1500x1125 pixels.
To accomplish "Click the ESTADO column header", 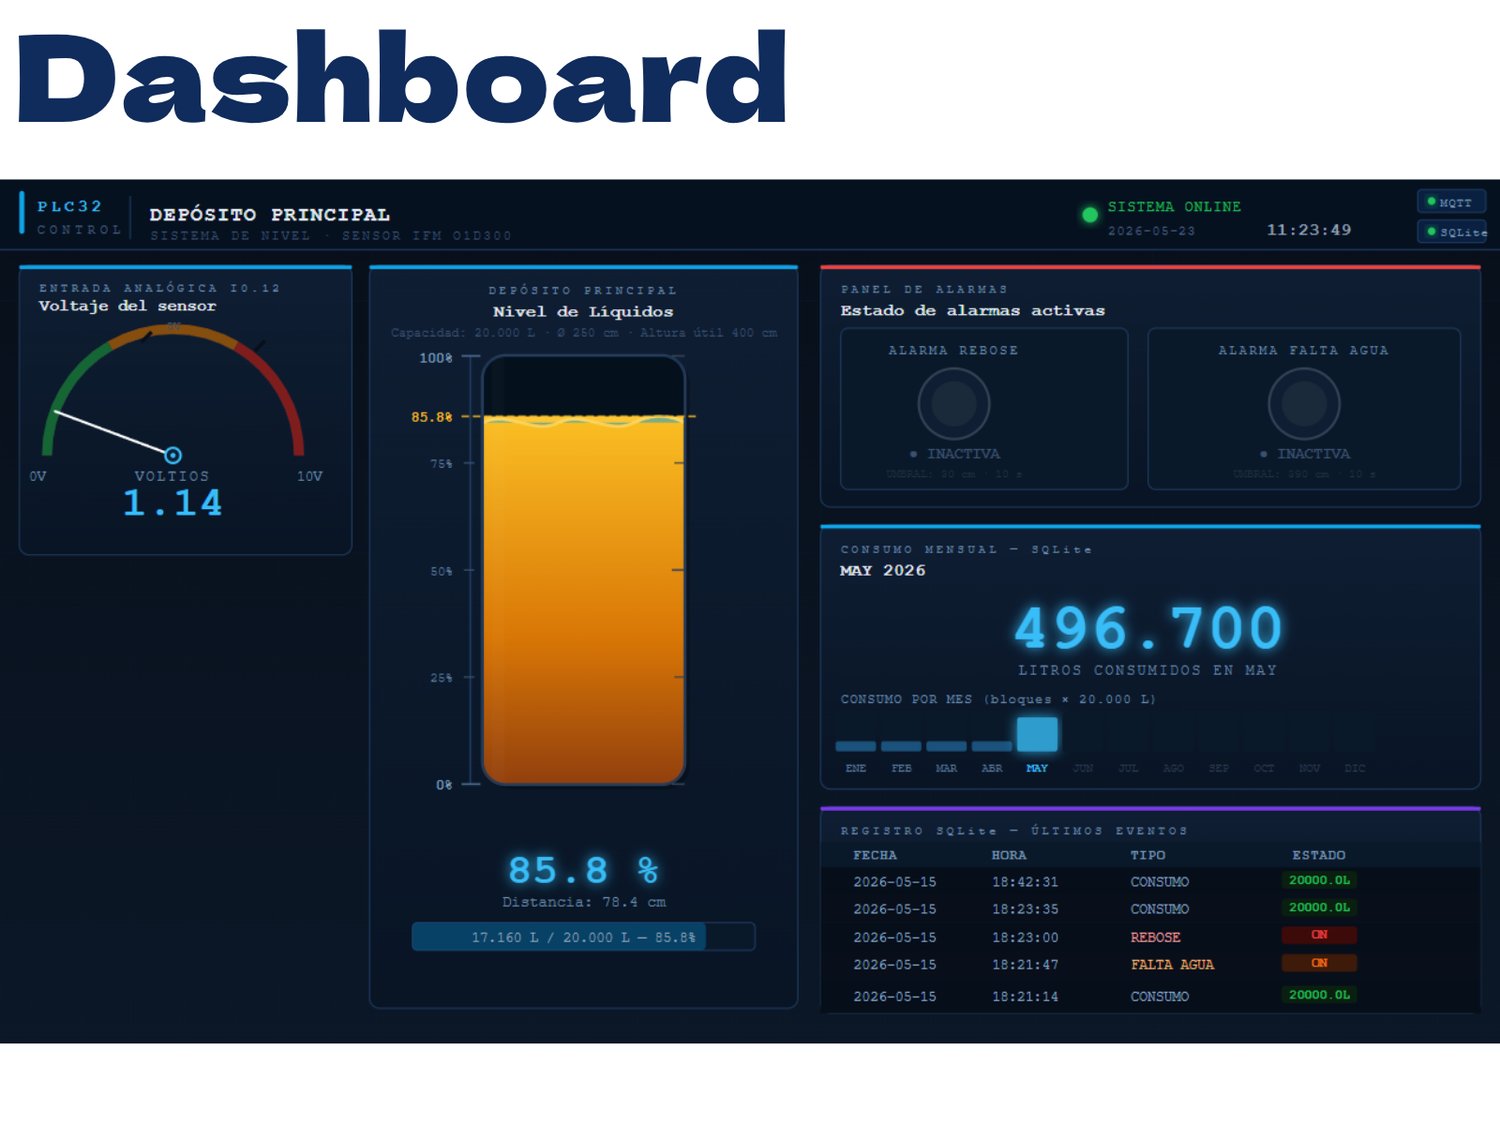I will [x=1318, y=855].
